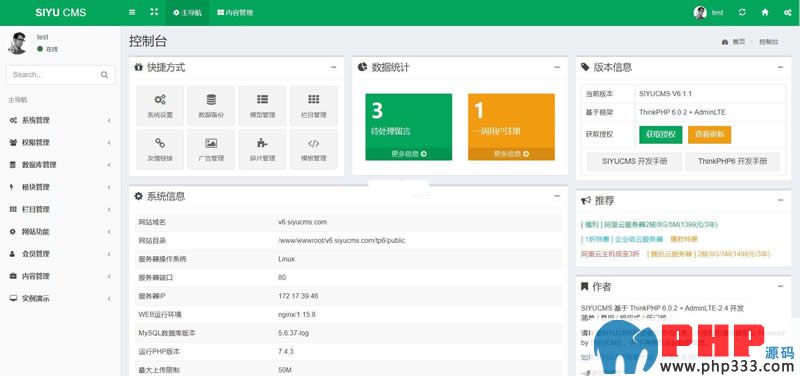Image resolution: width=800 pixels, height=376 pixels.
Task: Click the chevron beside 会员管理
Action: click(109, 254)
